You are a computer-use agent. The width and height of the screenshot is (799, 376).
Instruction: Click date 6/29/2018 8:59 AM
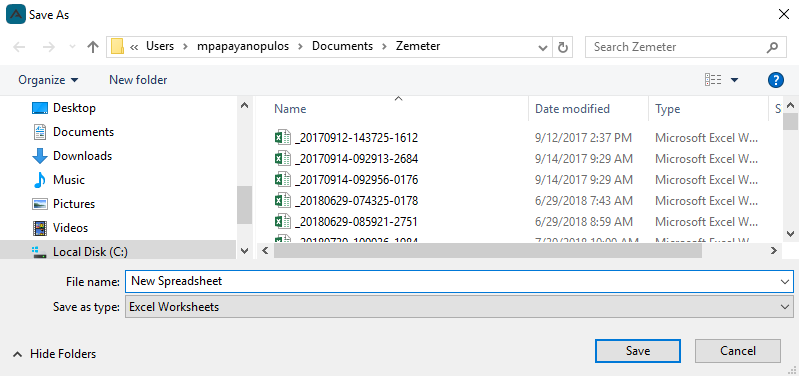pyautogui.click(x=584, y=222)
